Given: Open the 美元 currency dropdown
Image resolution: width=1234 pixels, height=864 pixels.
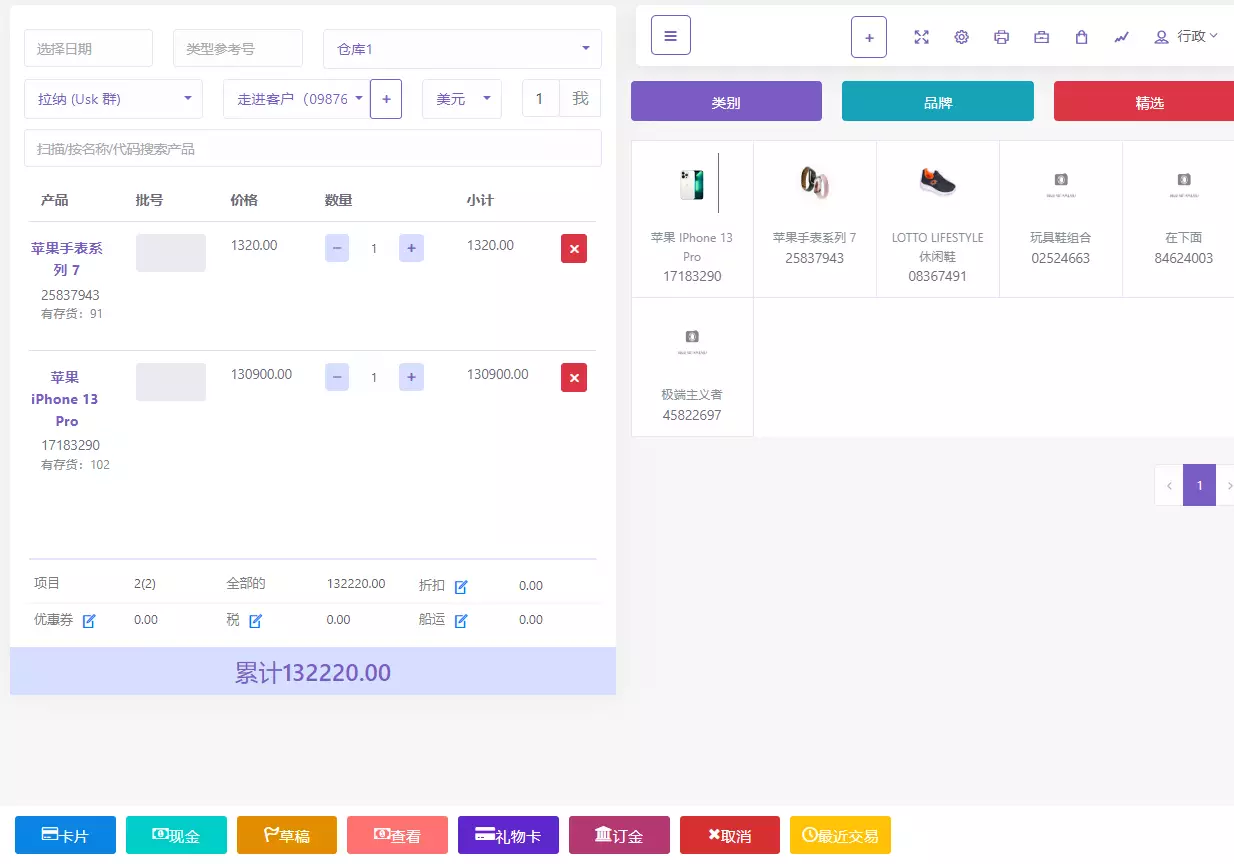Looking at the screenshot, I should [462, 99].
